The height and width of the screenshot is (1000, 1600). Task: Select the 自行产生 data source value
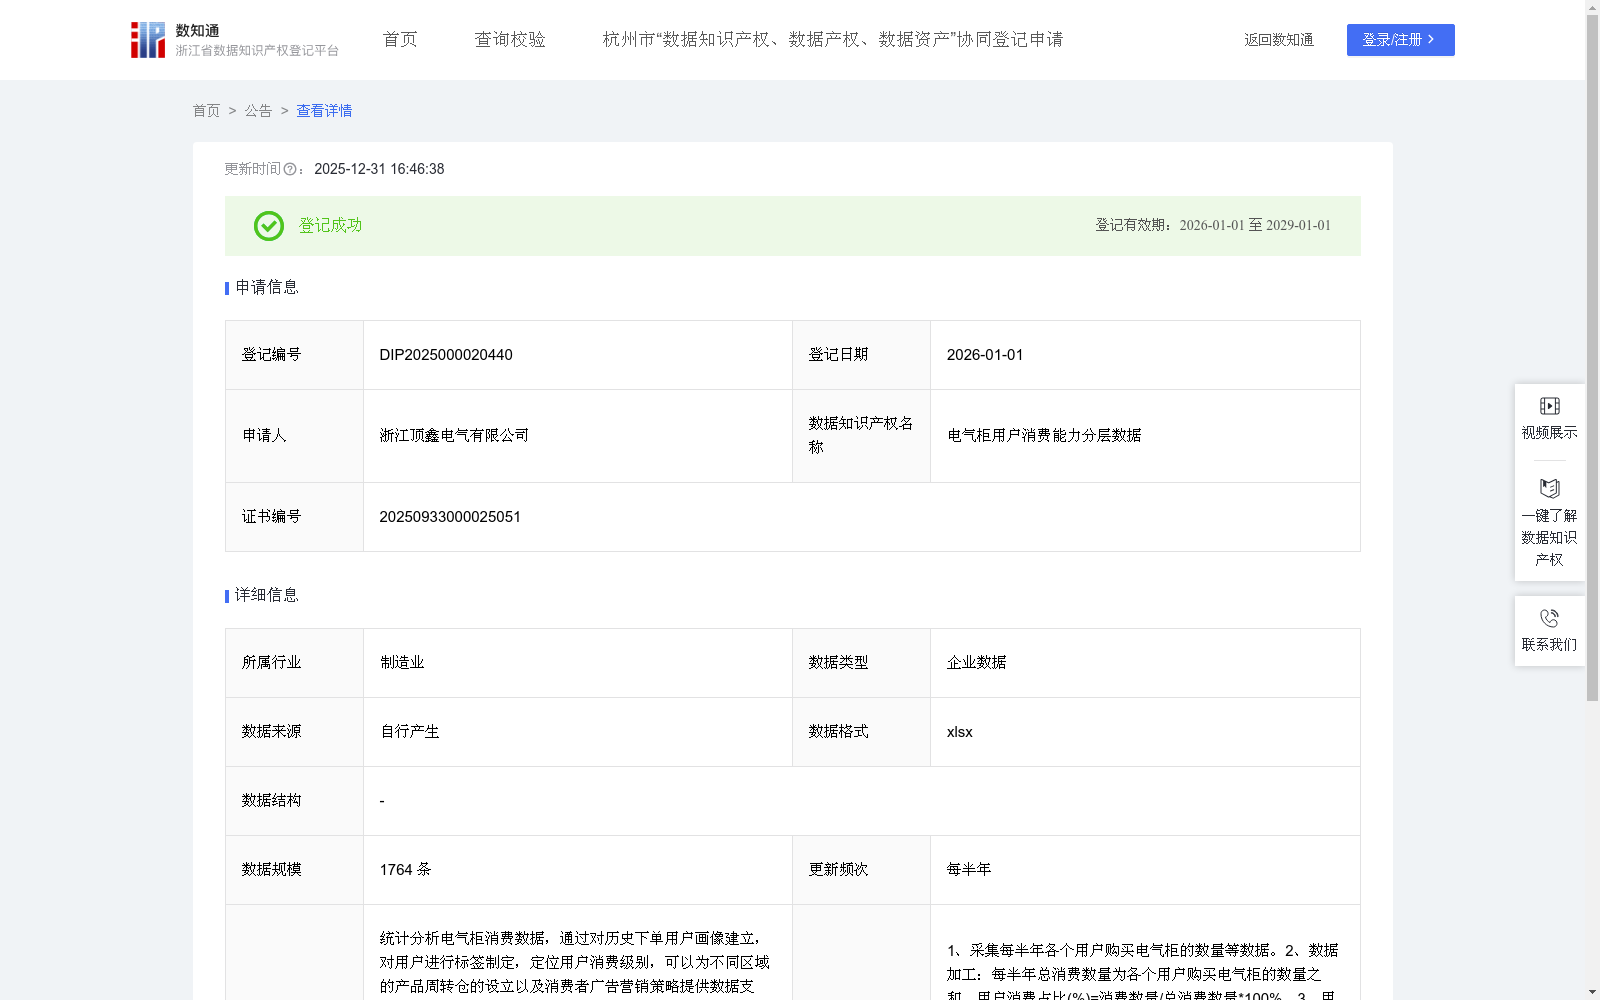point(410,731)
